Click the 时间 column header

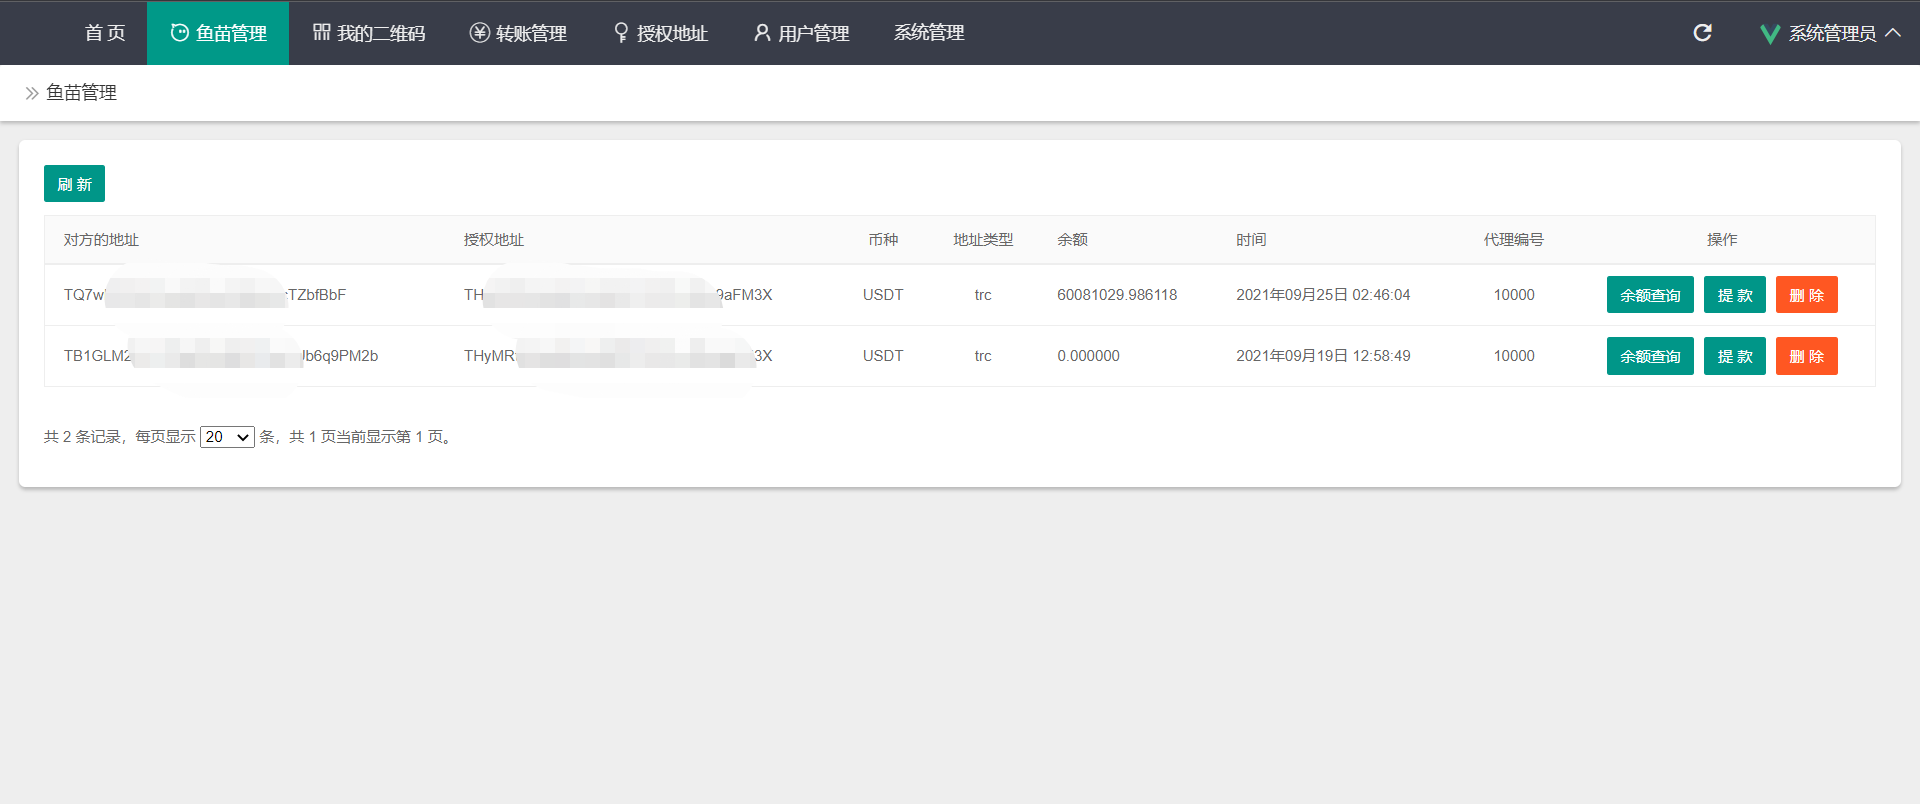point(1250,240)
